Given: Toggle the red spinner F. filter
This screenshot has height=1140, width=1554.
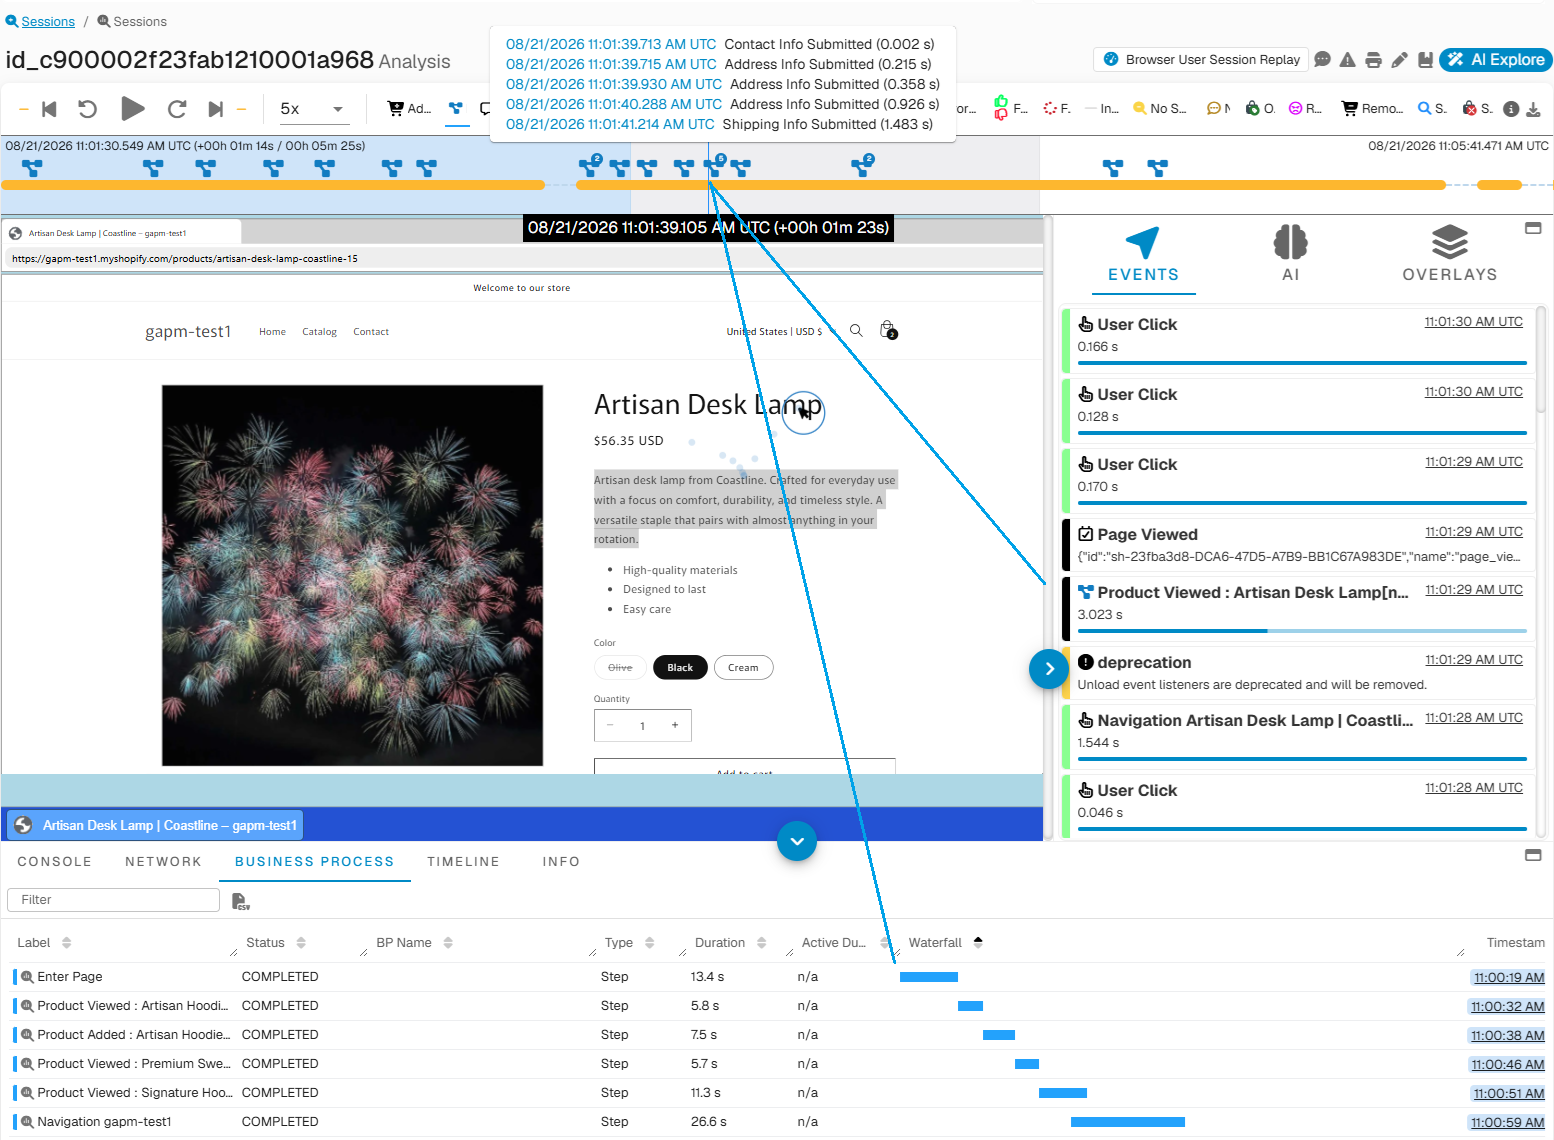Looking at the screenshot, I should (1057, 109).
